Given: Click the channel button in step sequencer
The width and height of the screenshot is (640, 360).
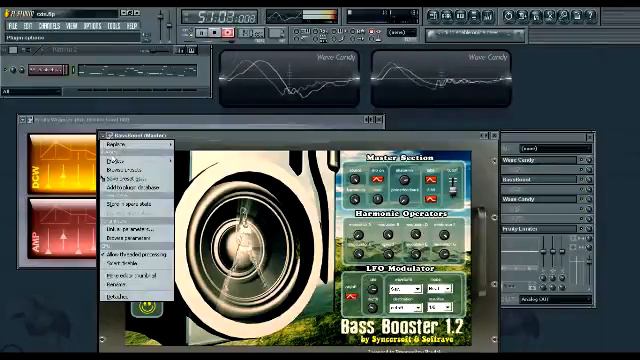Looking at the screenshot, I should 48,70.
